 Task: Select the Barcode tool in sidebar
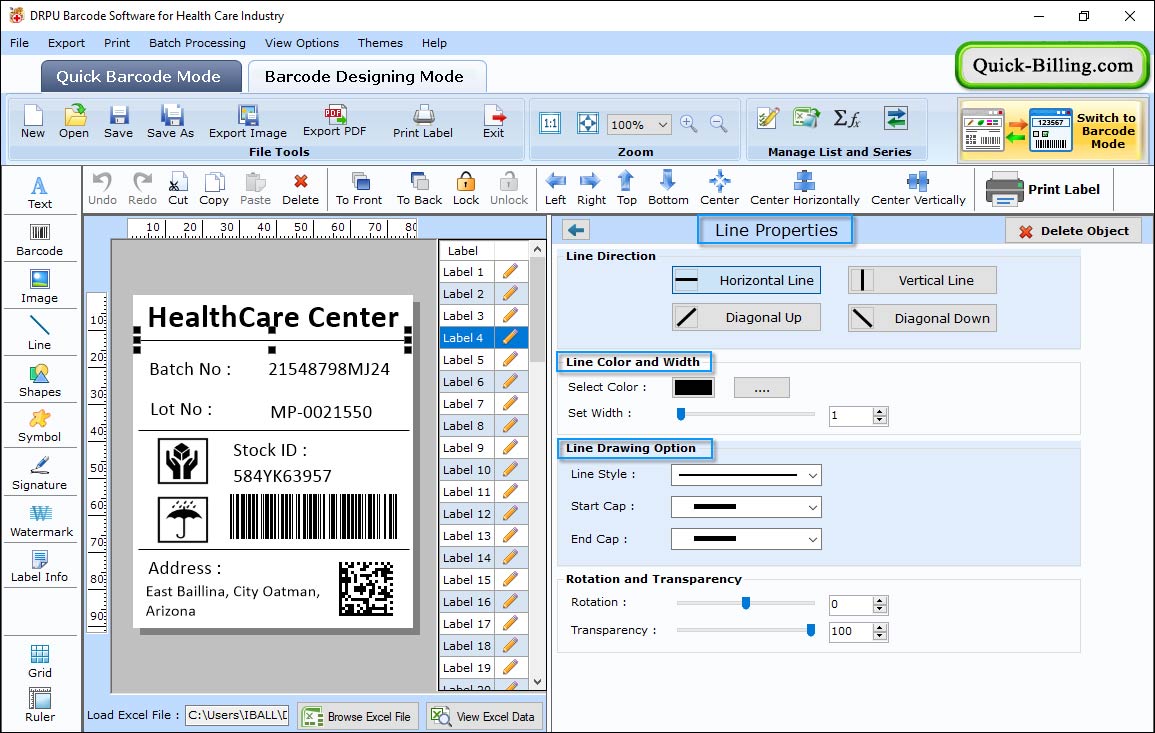pos(40,240)
